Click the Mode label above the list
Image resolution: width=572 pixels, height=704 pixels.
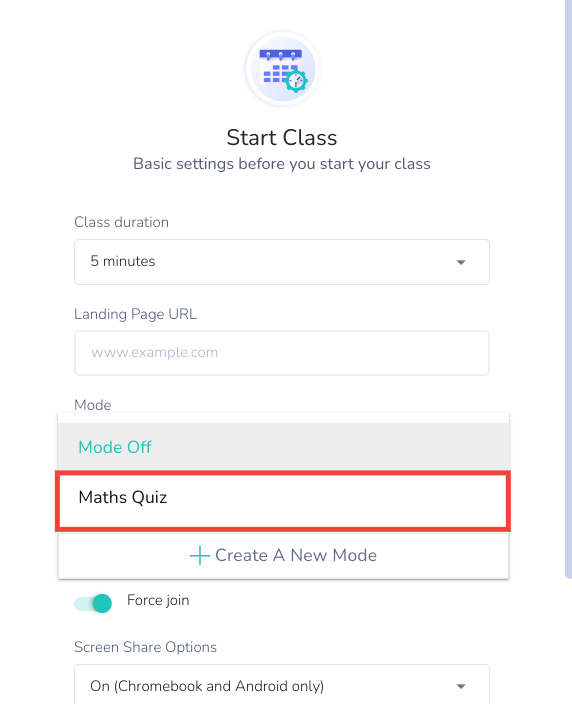click(92, 405)
